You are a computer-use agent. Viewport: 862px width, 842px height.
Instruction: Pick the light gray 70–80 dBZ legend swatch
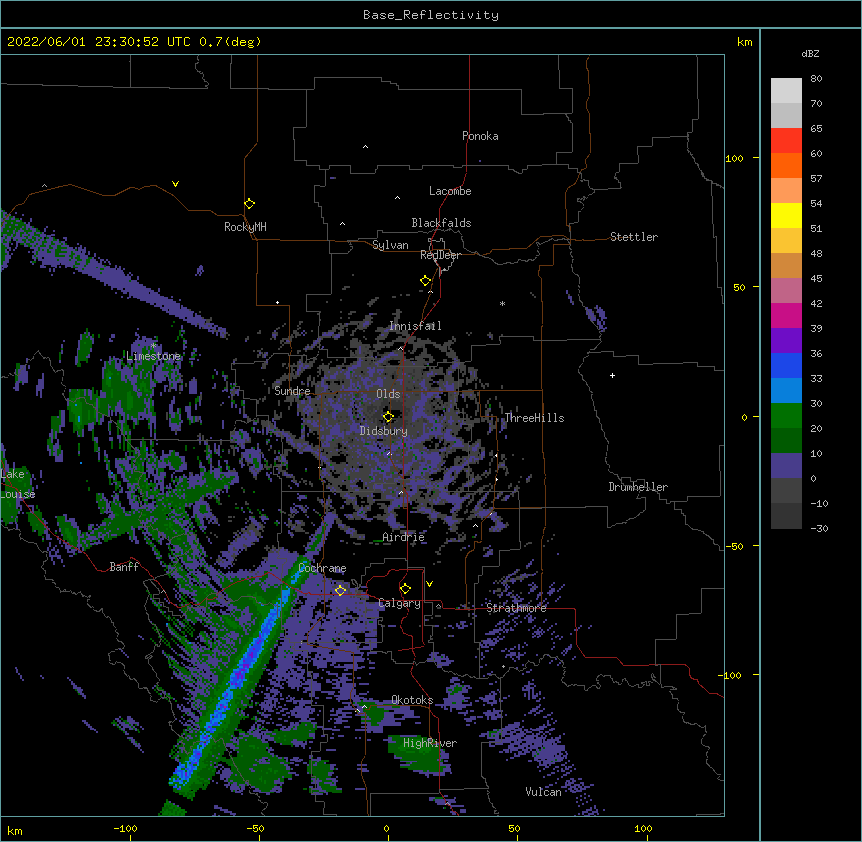(786, 90)
